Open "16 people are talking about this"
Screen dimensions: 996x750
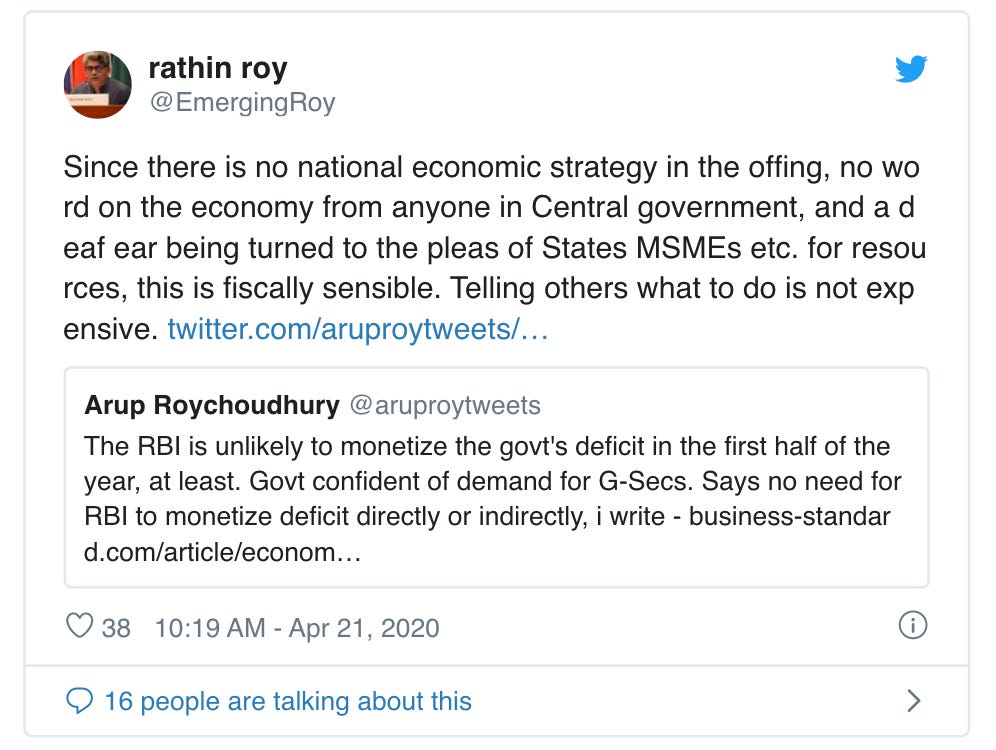(288, 702)
